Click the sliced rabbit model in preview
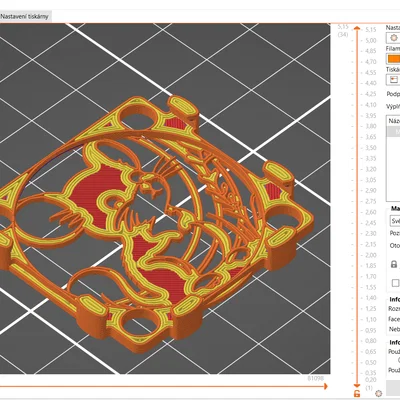The width and height of the screenshot is (400, 400). (157, 223)
